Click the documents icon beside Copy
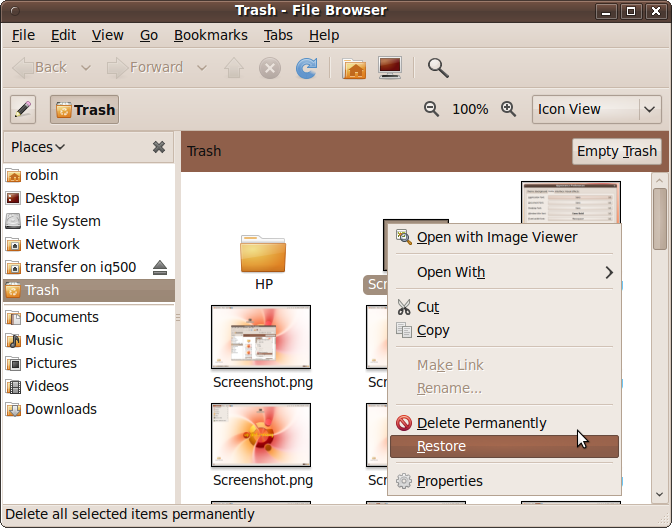Image resolution: width=672 pixels, height=528 pixels. [404, 330]
